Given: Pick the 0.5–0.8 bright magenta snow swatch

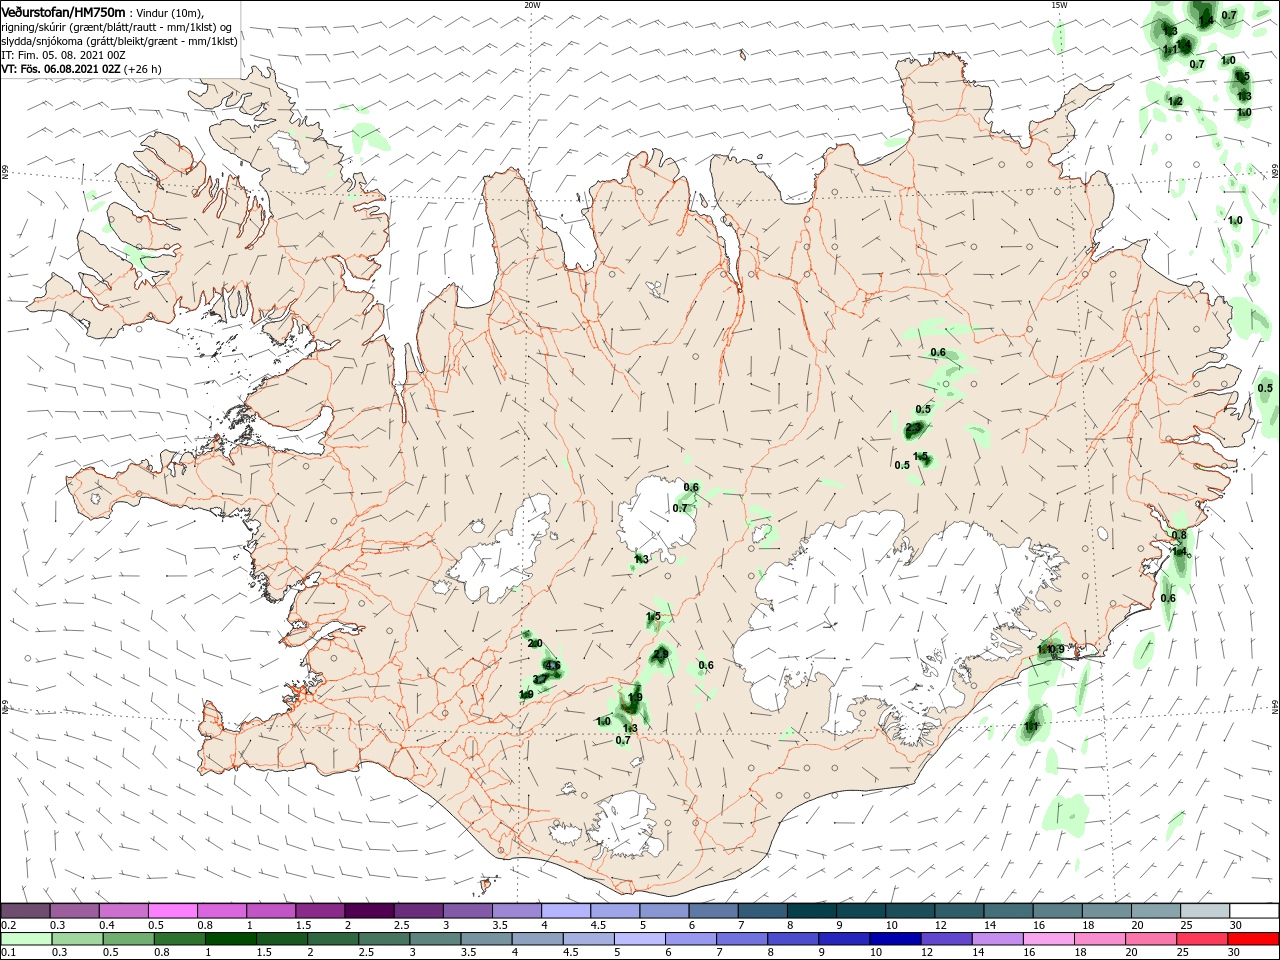Looking at the screenshot, I should [x=173, y=911].
